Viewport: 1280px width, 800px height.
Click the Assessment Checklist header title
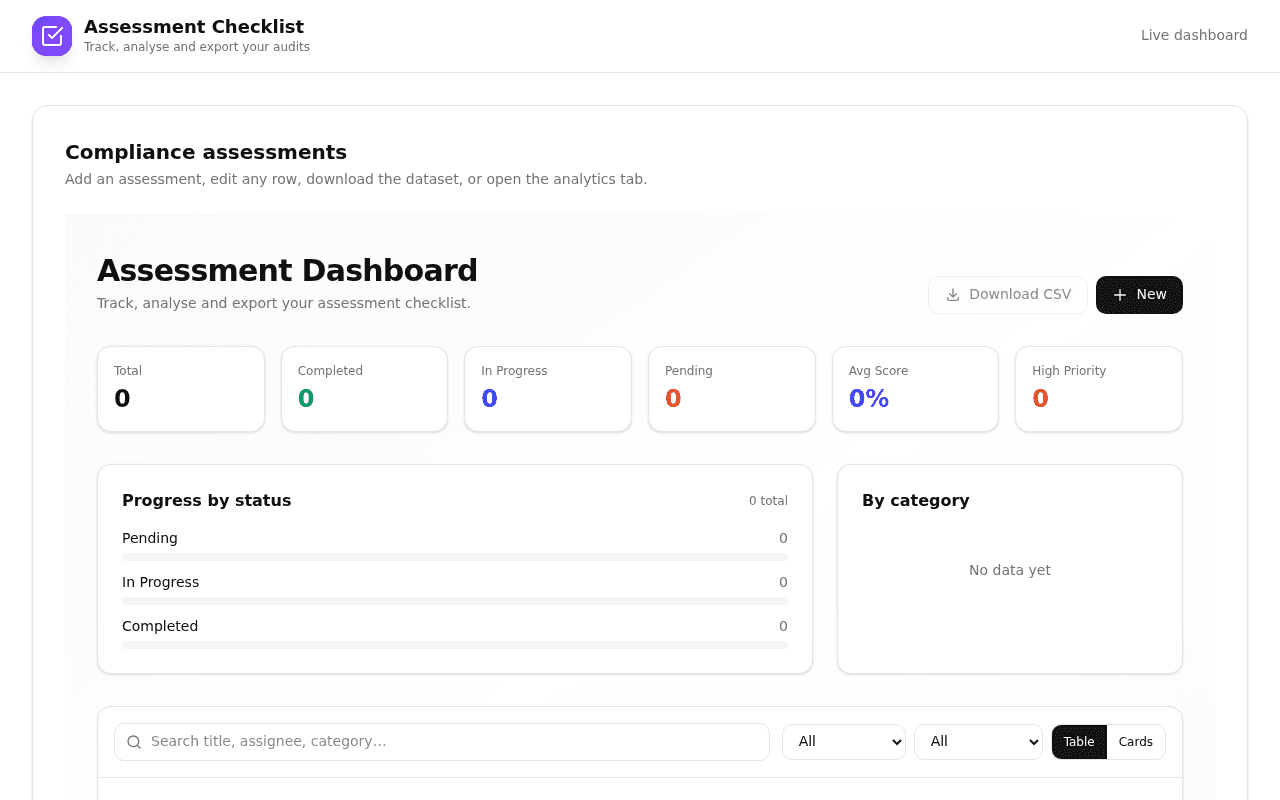pos(194,27)
